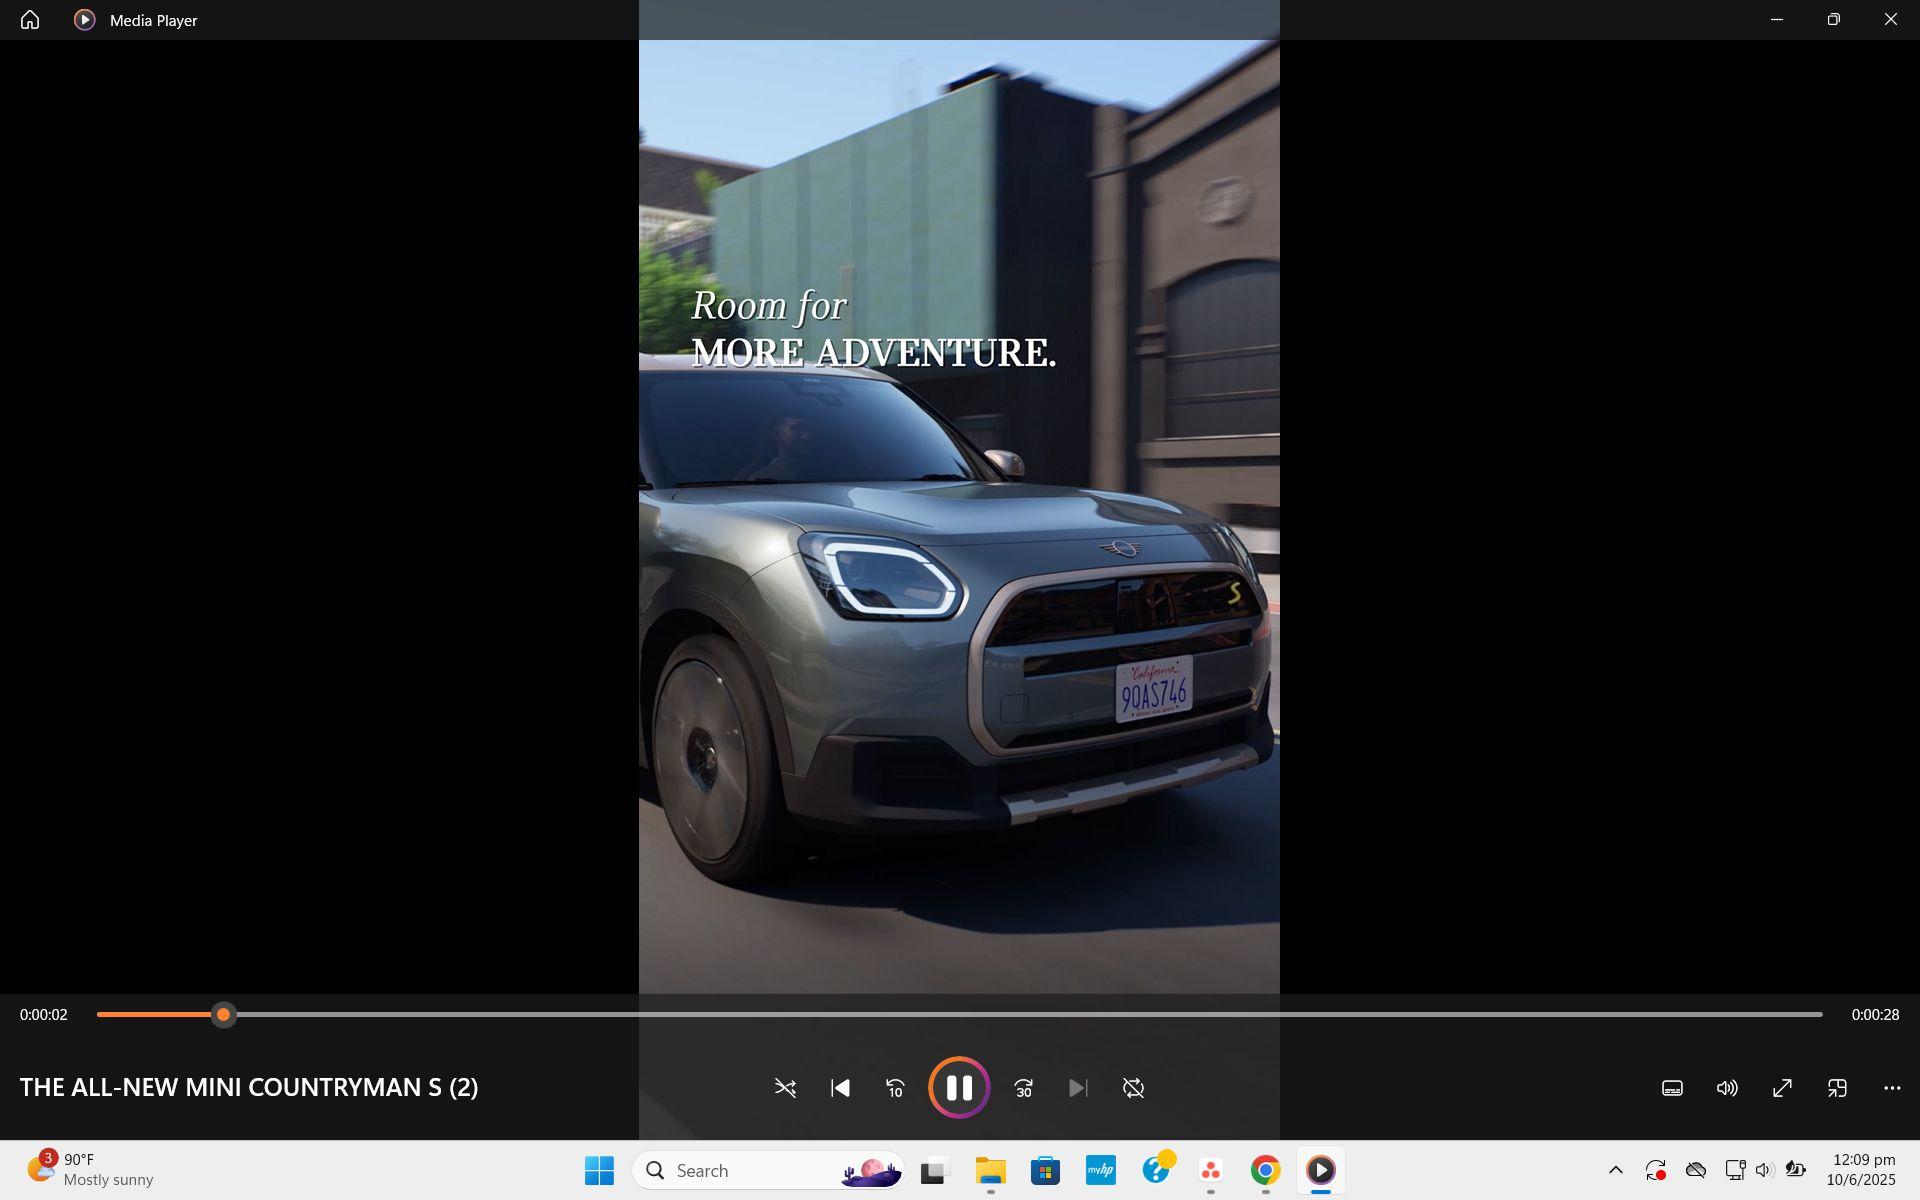Screen dimensions: 1920x1200
Task: Go to Media Player home
Action: 30,20
